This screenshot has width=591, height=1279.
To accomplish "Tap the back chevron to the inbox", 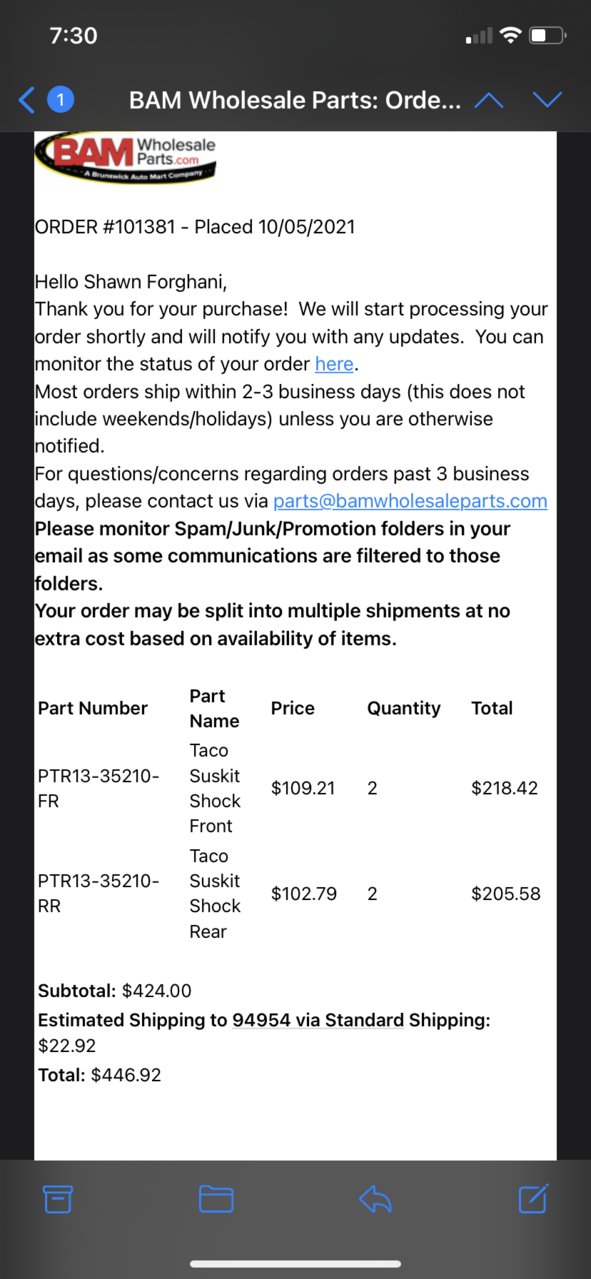I will pos(27,100).
